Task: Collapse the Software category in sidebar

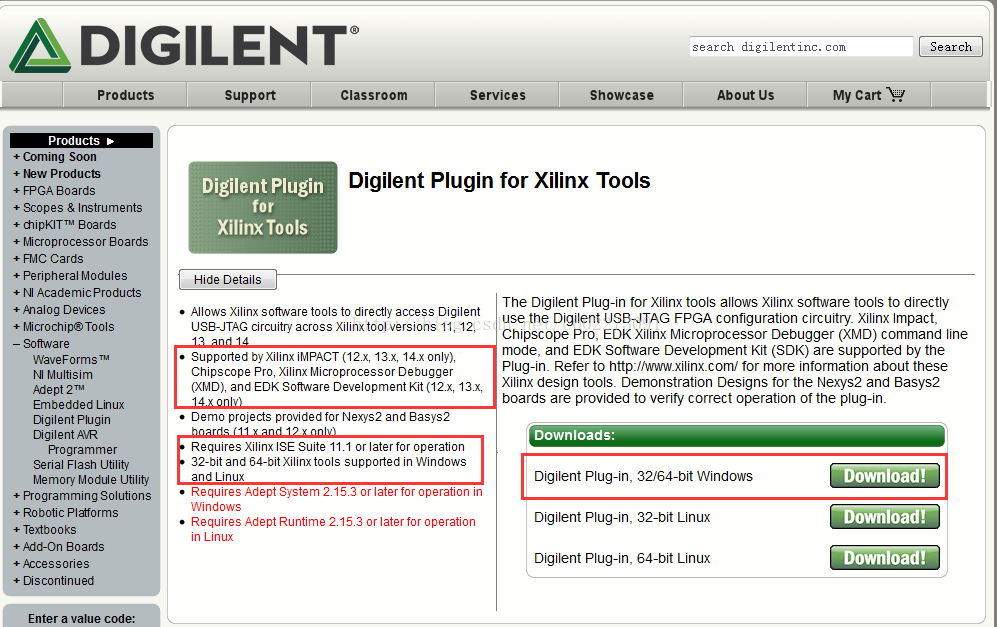Action: point(41,343)
